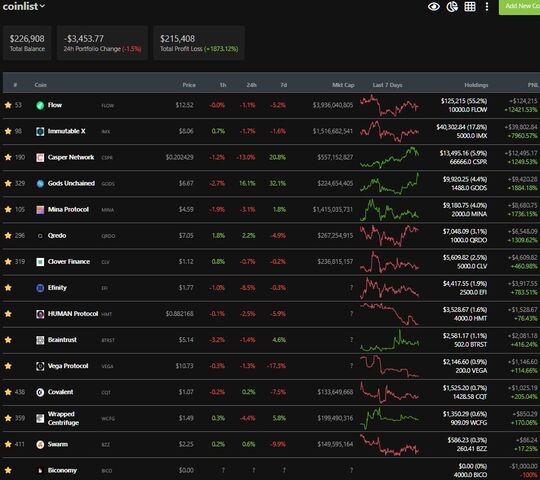
Task: Click the Flow coin logo
Action: pos(40,105)
